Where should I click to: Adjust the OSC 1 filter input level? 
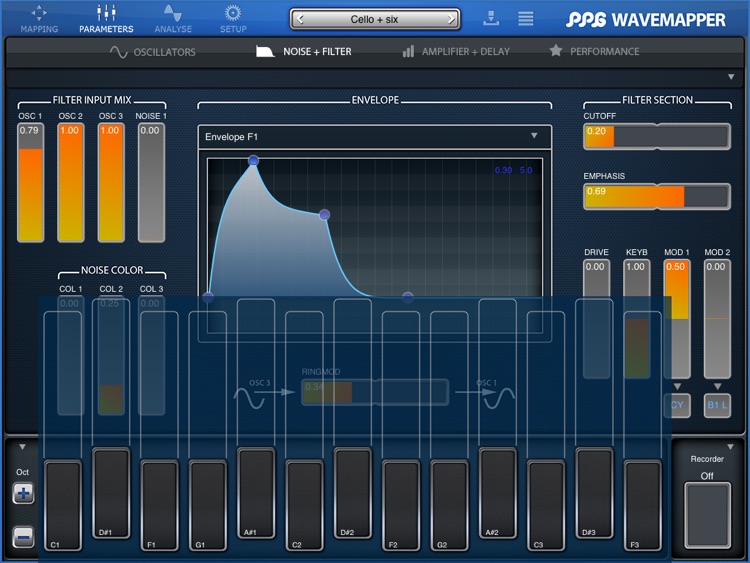coord(31,182)
